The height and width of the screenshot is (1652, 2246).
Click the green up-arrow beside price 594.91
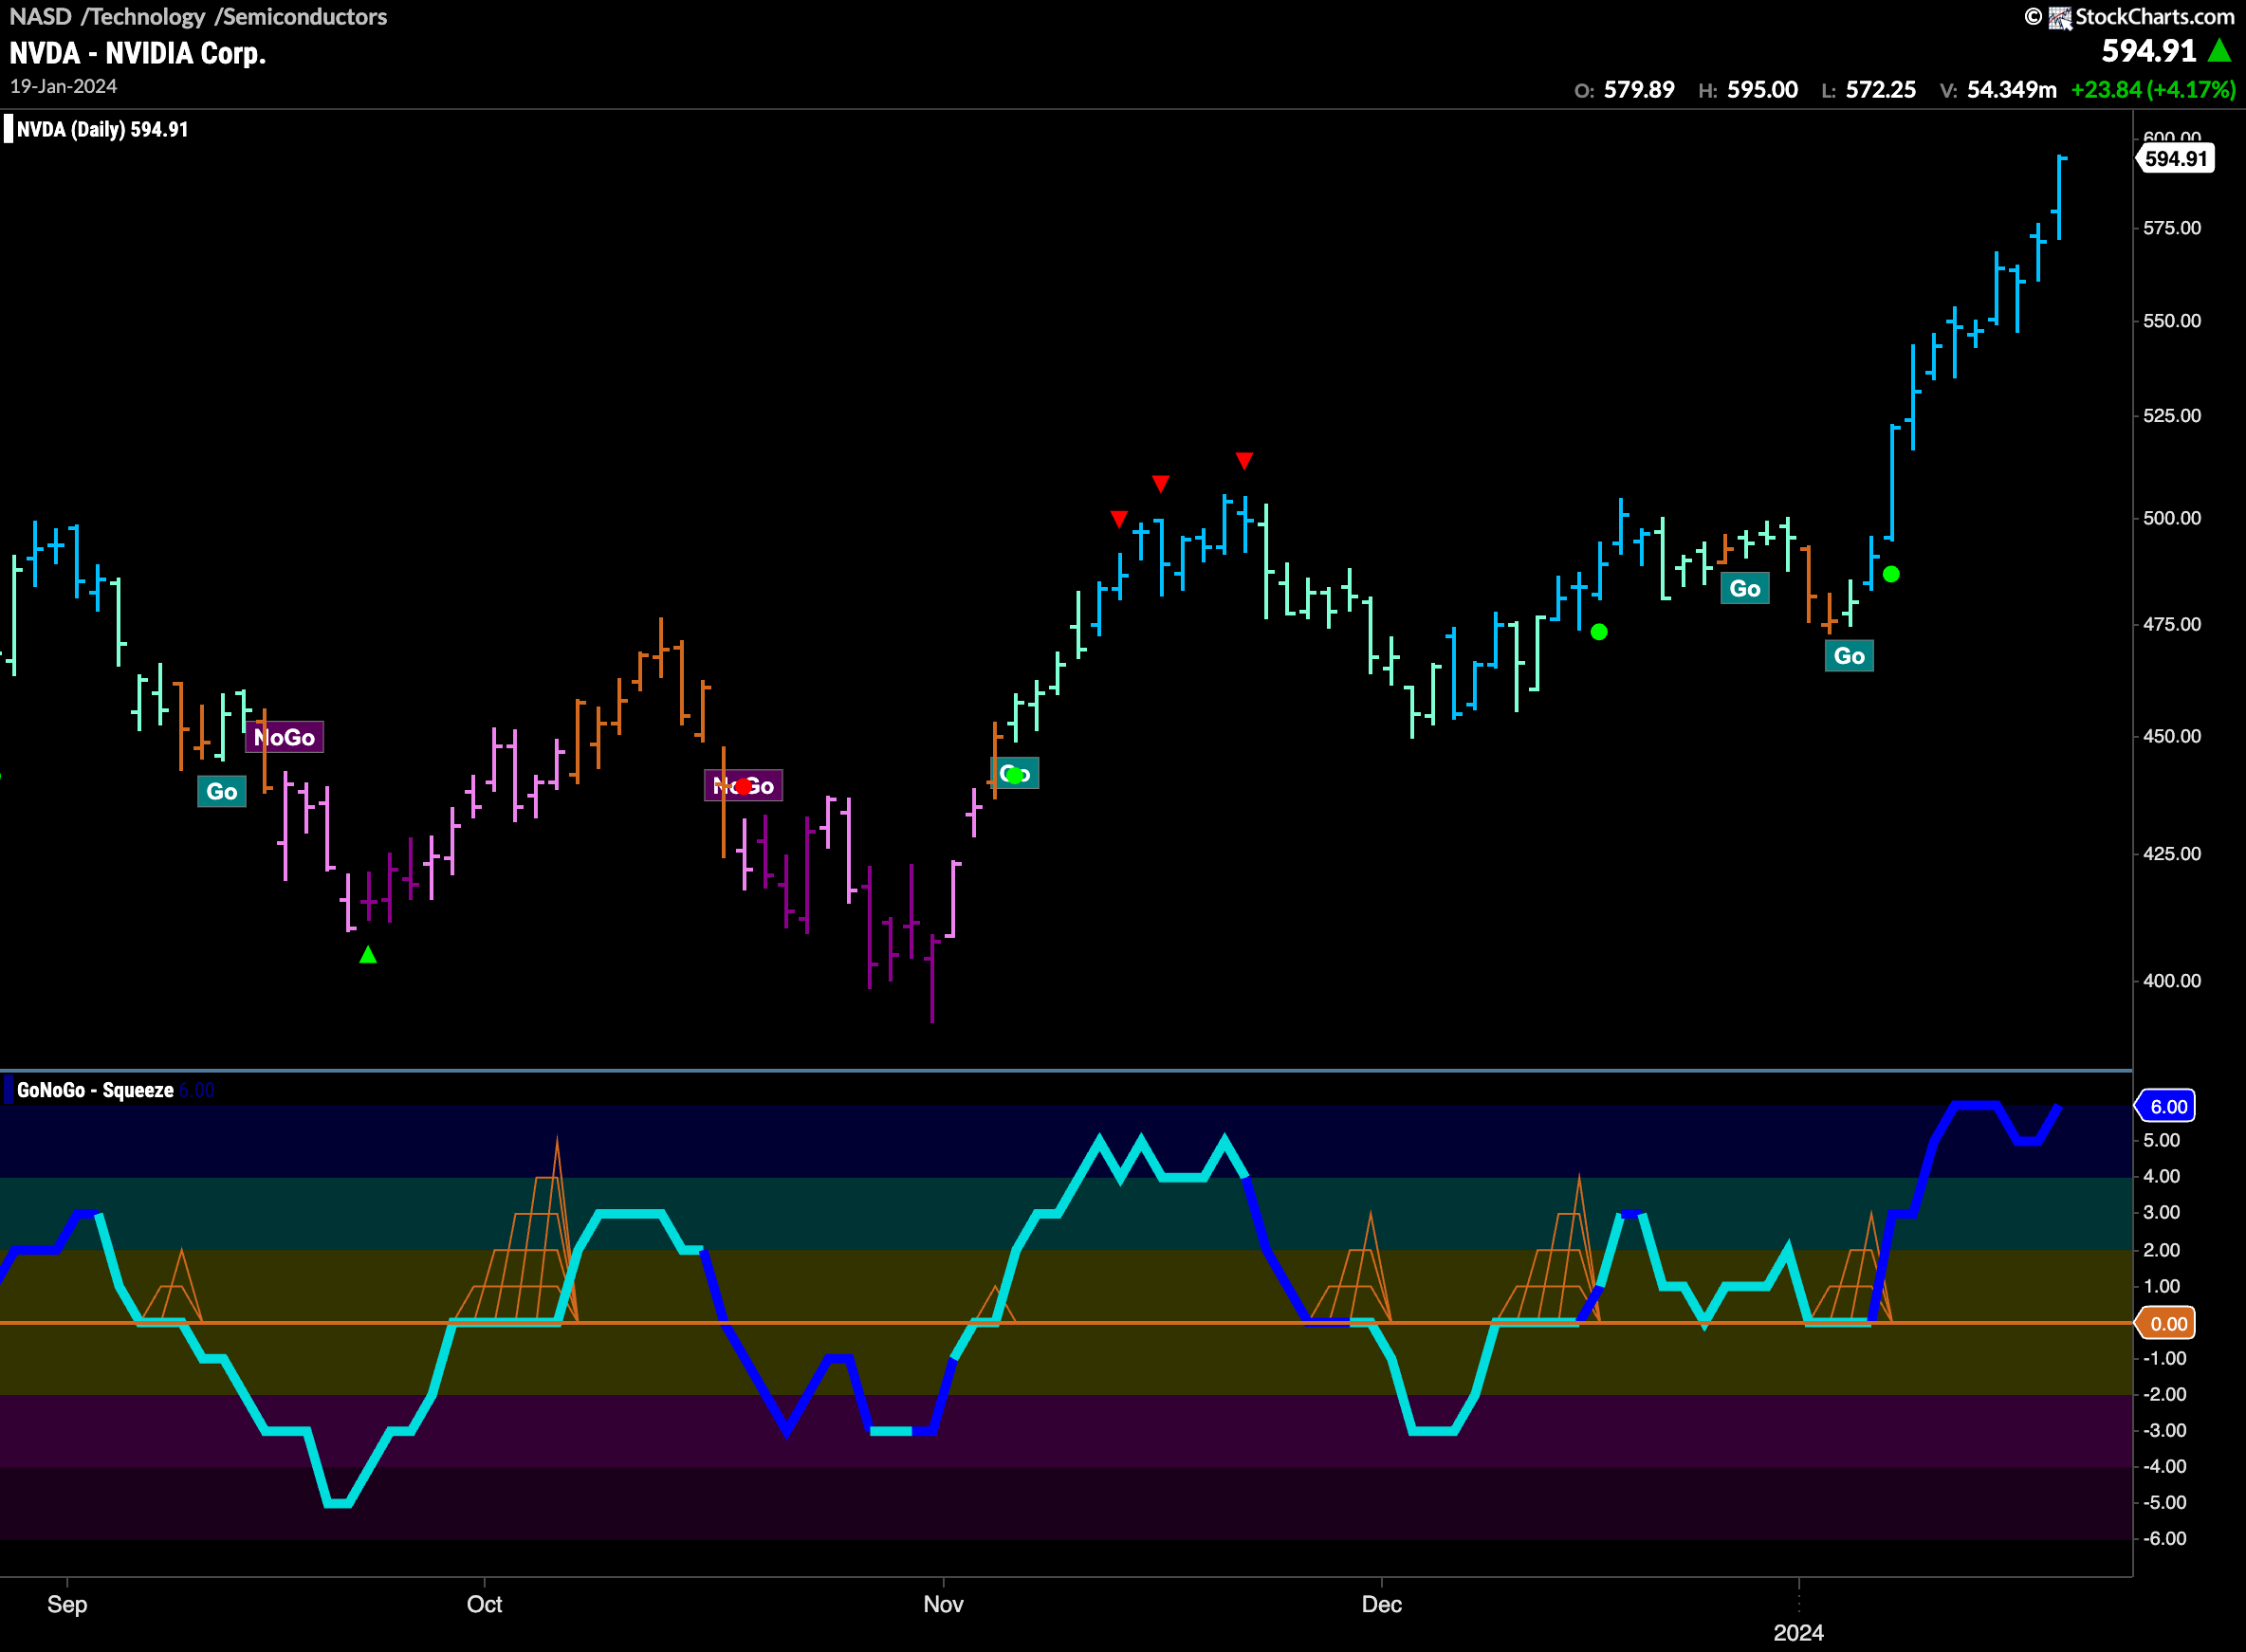click(2220, 50)
